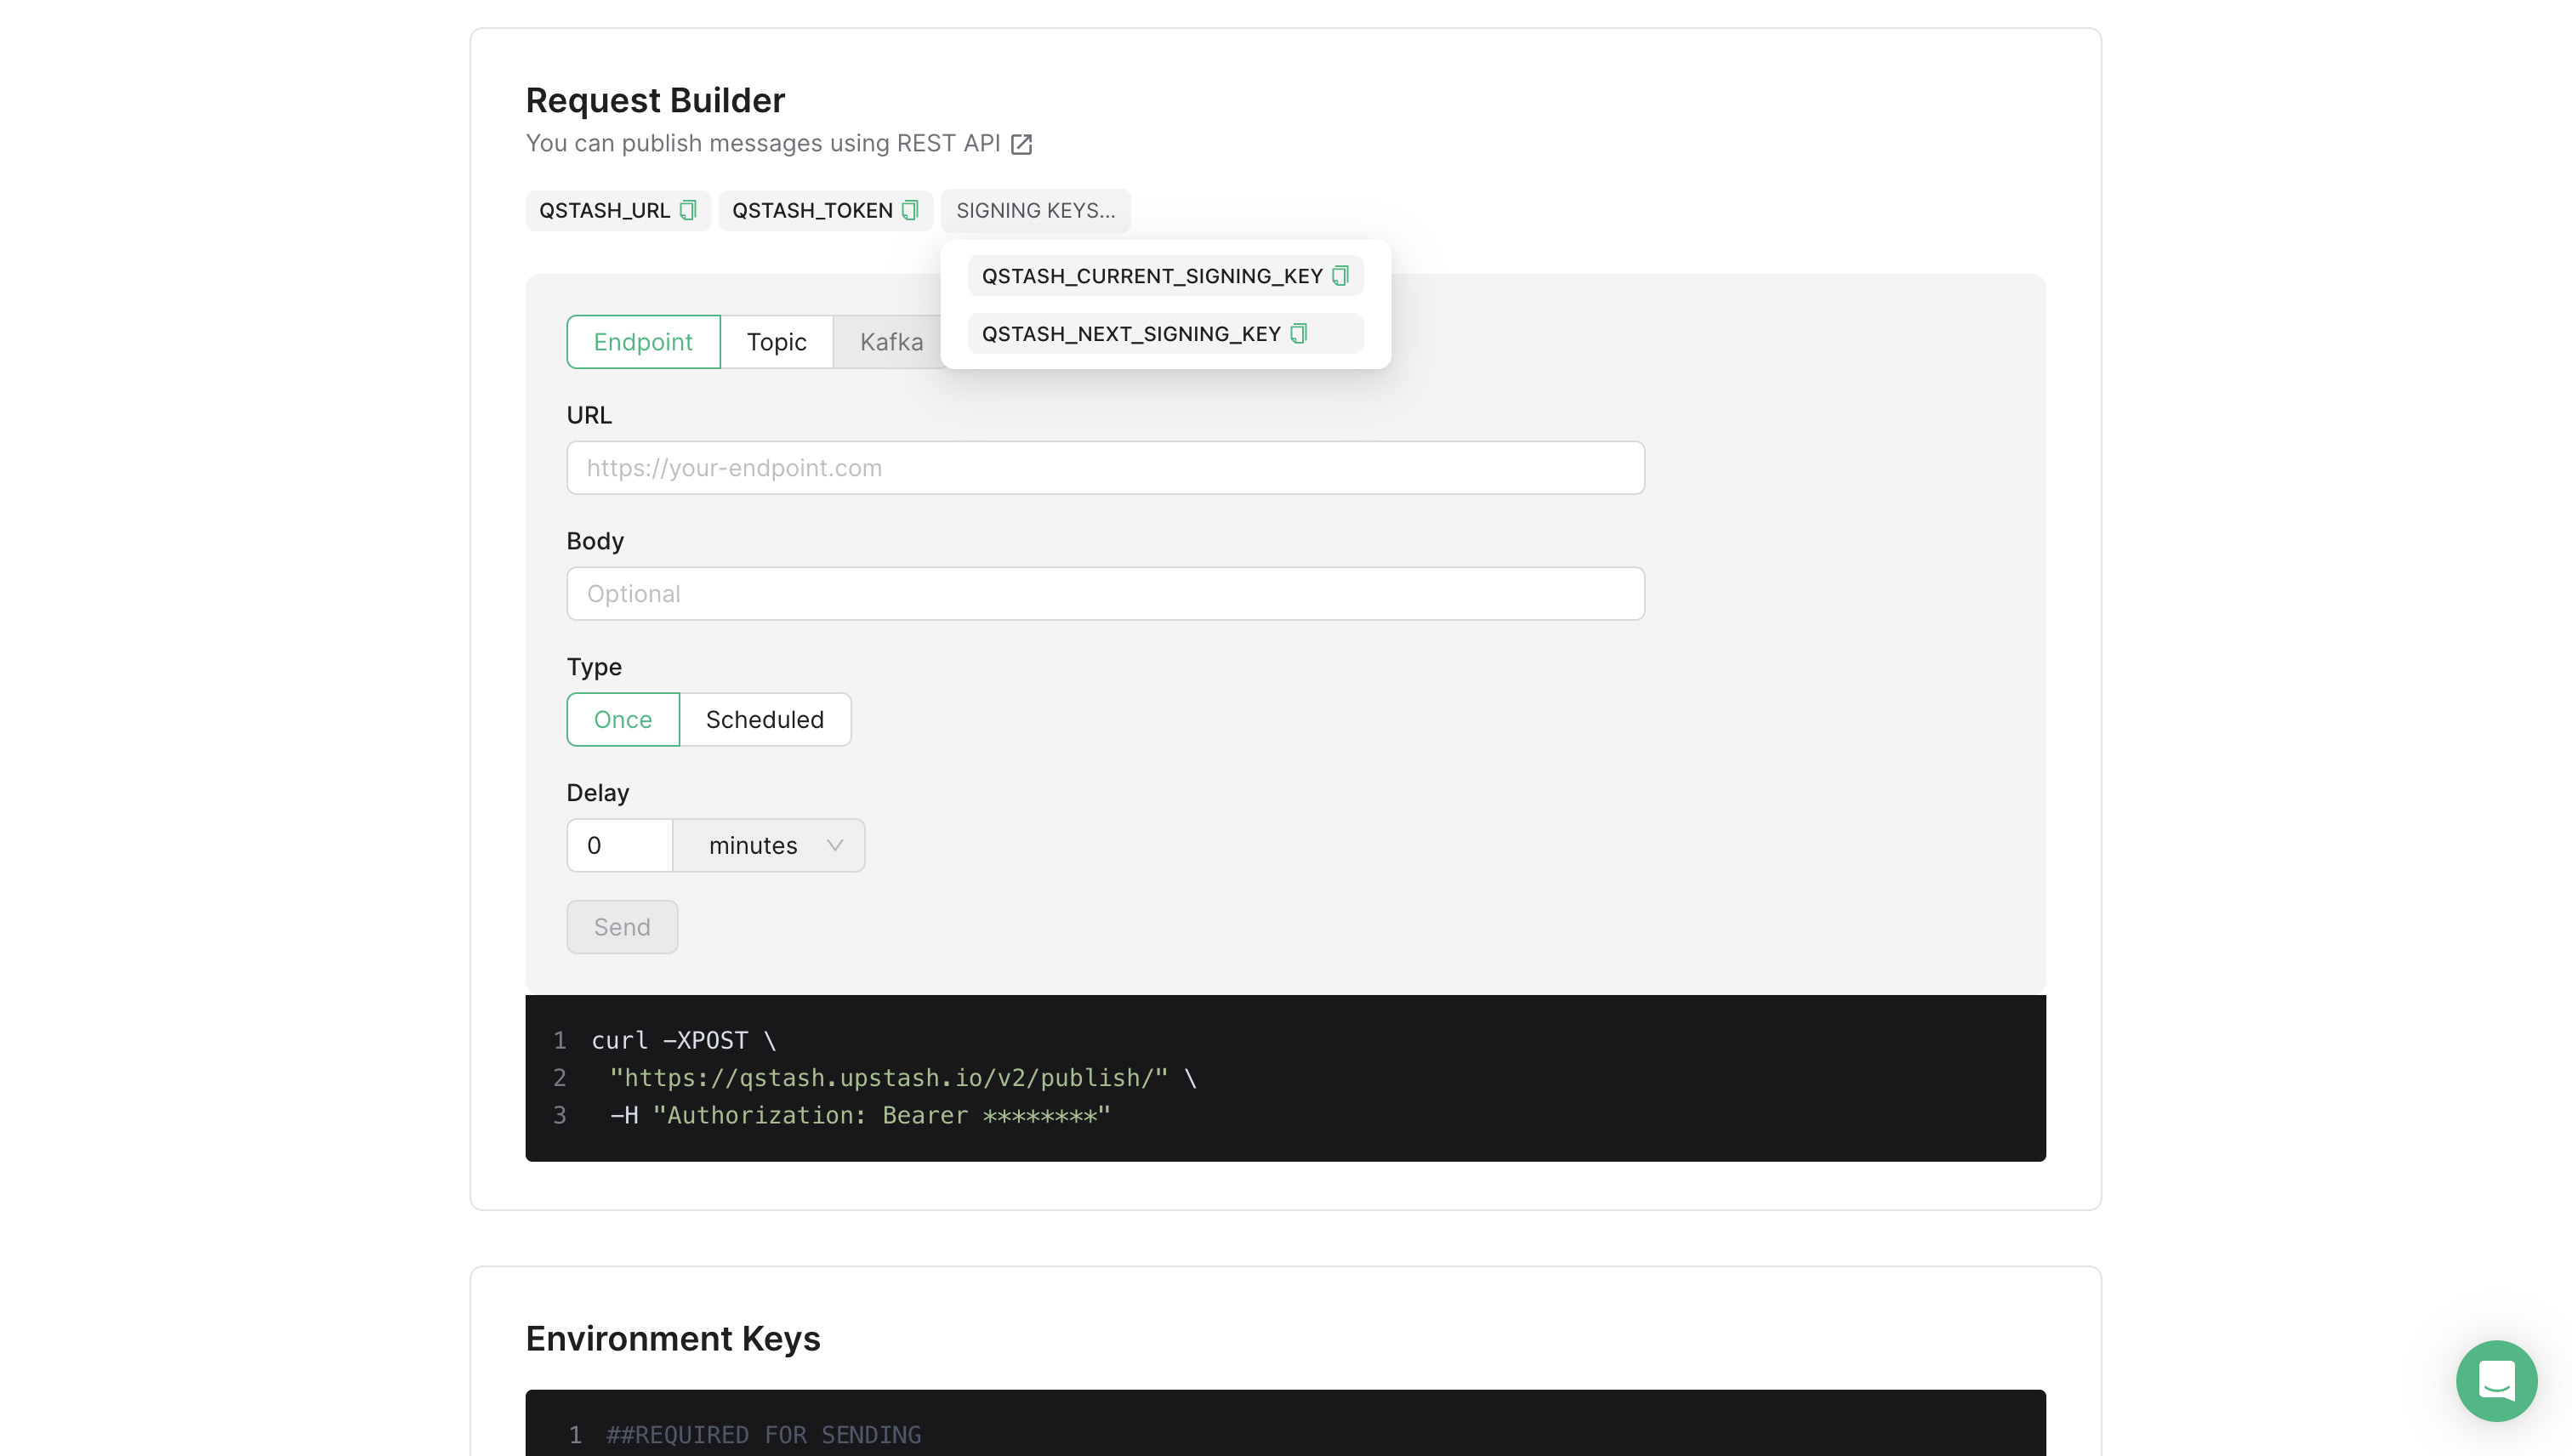Image resolution: width=2572 pixels, height=1456 pixels.
Task: Click the QSTASH_URL environment variable tag
Action: point(618,210)
